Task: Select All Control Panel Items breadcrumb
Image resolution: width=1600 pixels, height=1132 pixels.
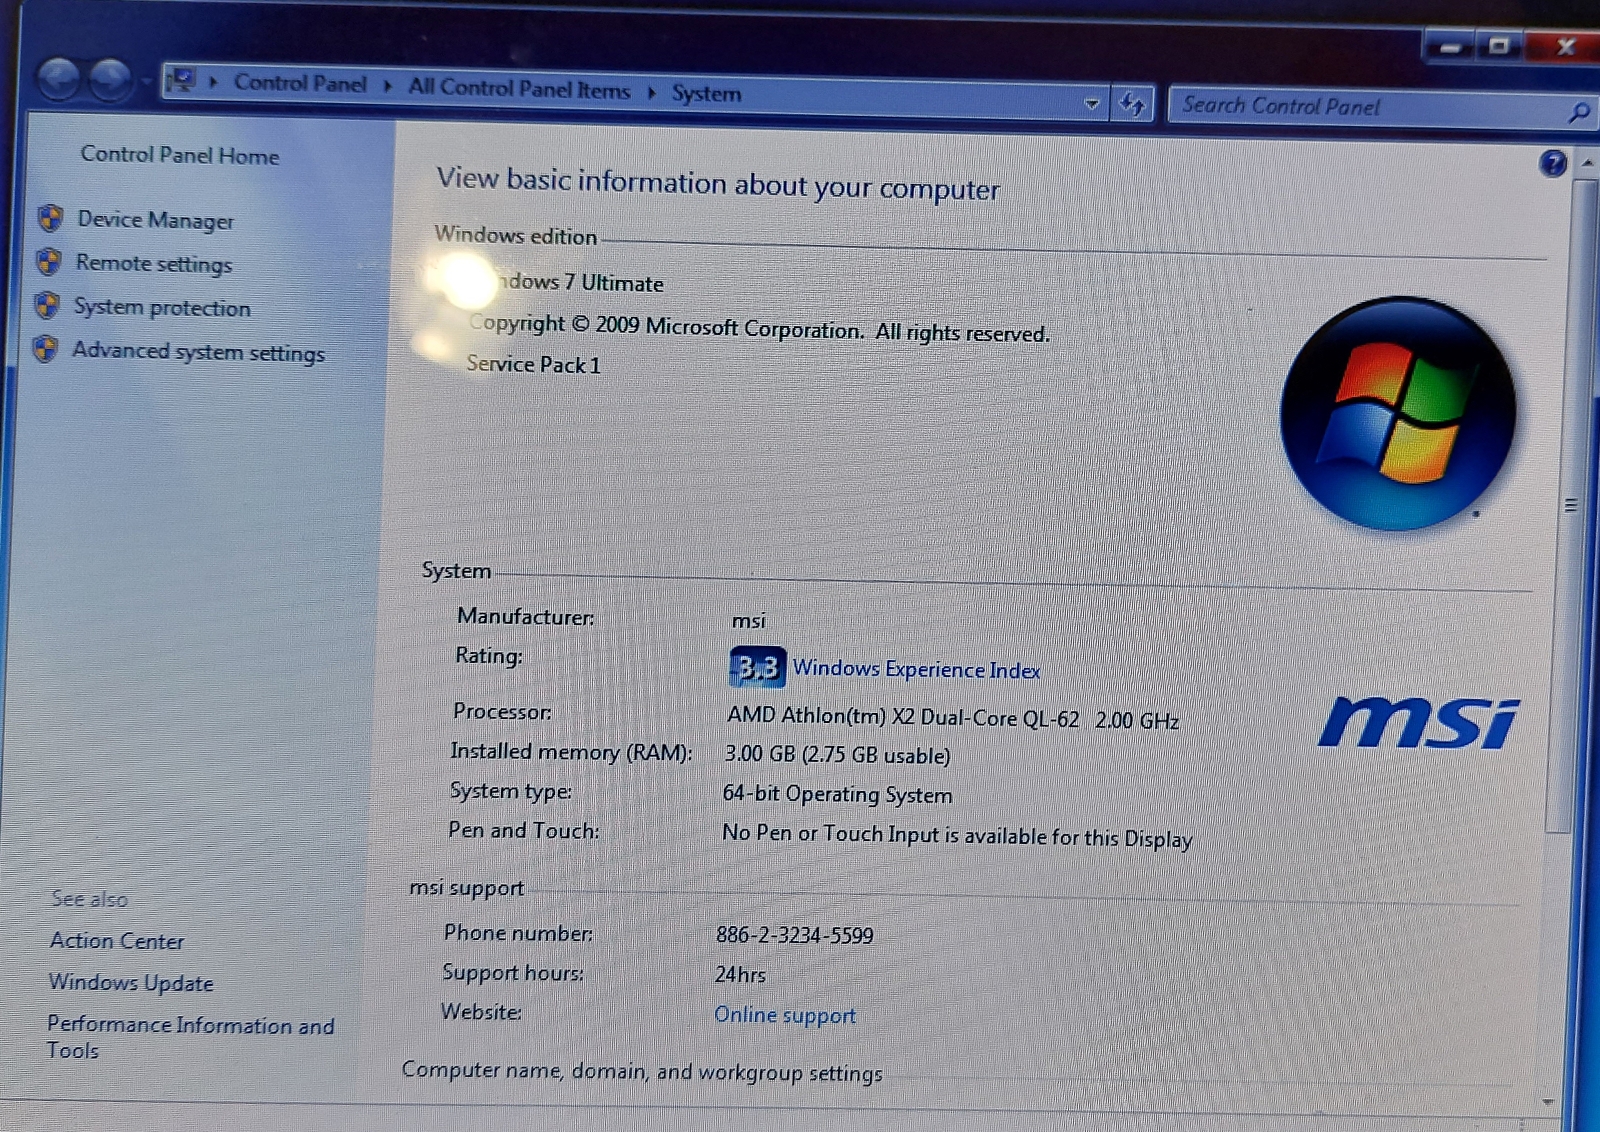Action: (x=519, y=89)
